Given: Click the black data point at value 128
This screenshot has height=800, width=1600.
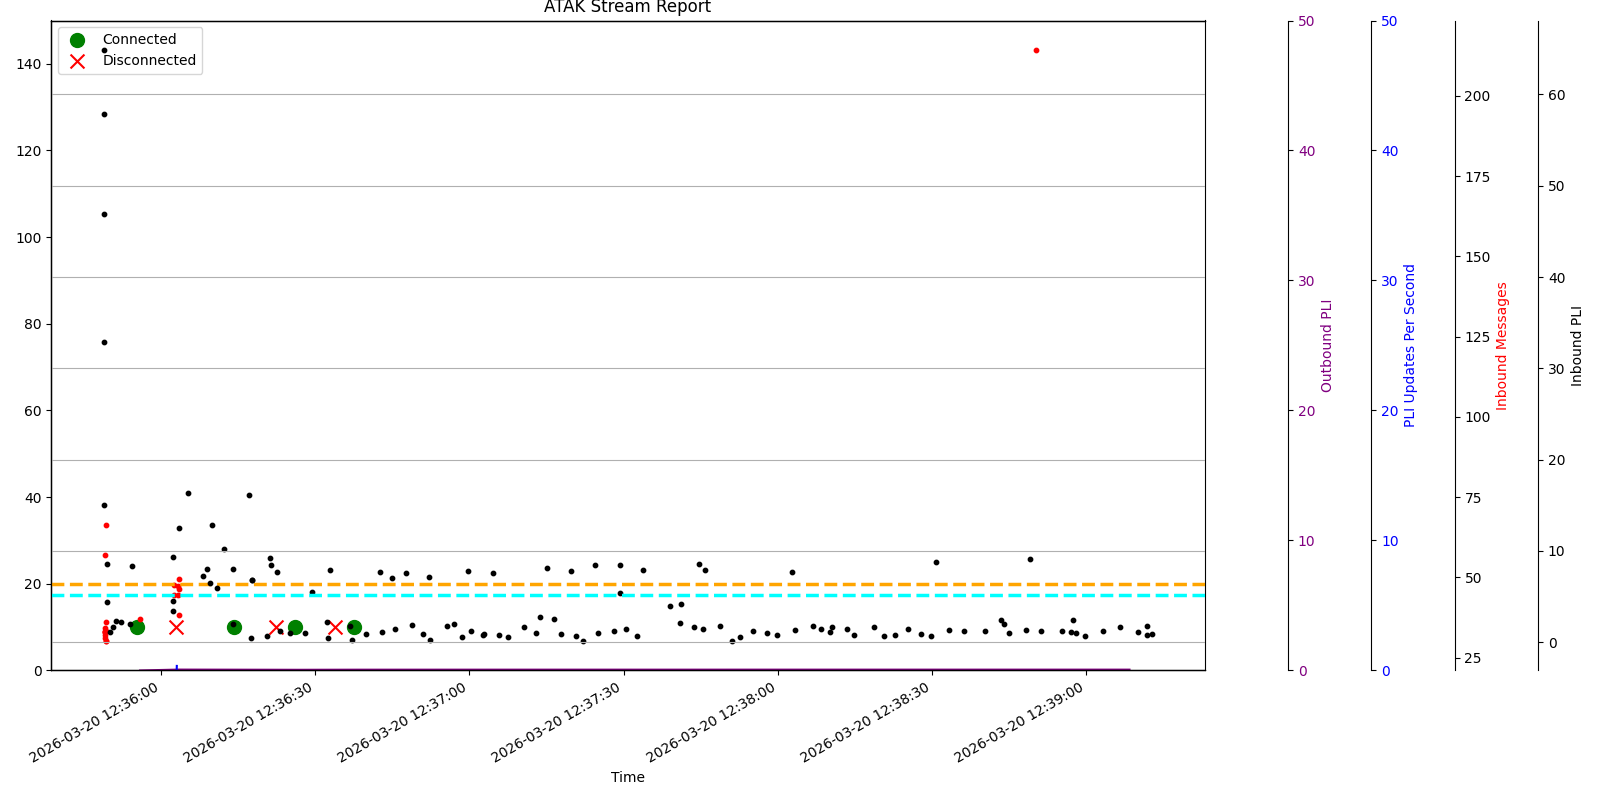Looking at the screenshot, I should (104, 114).
